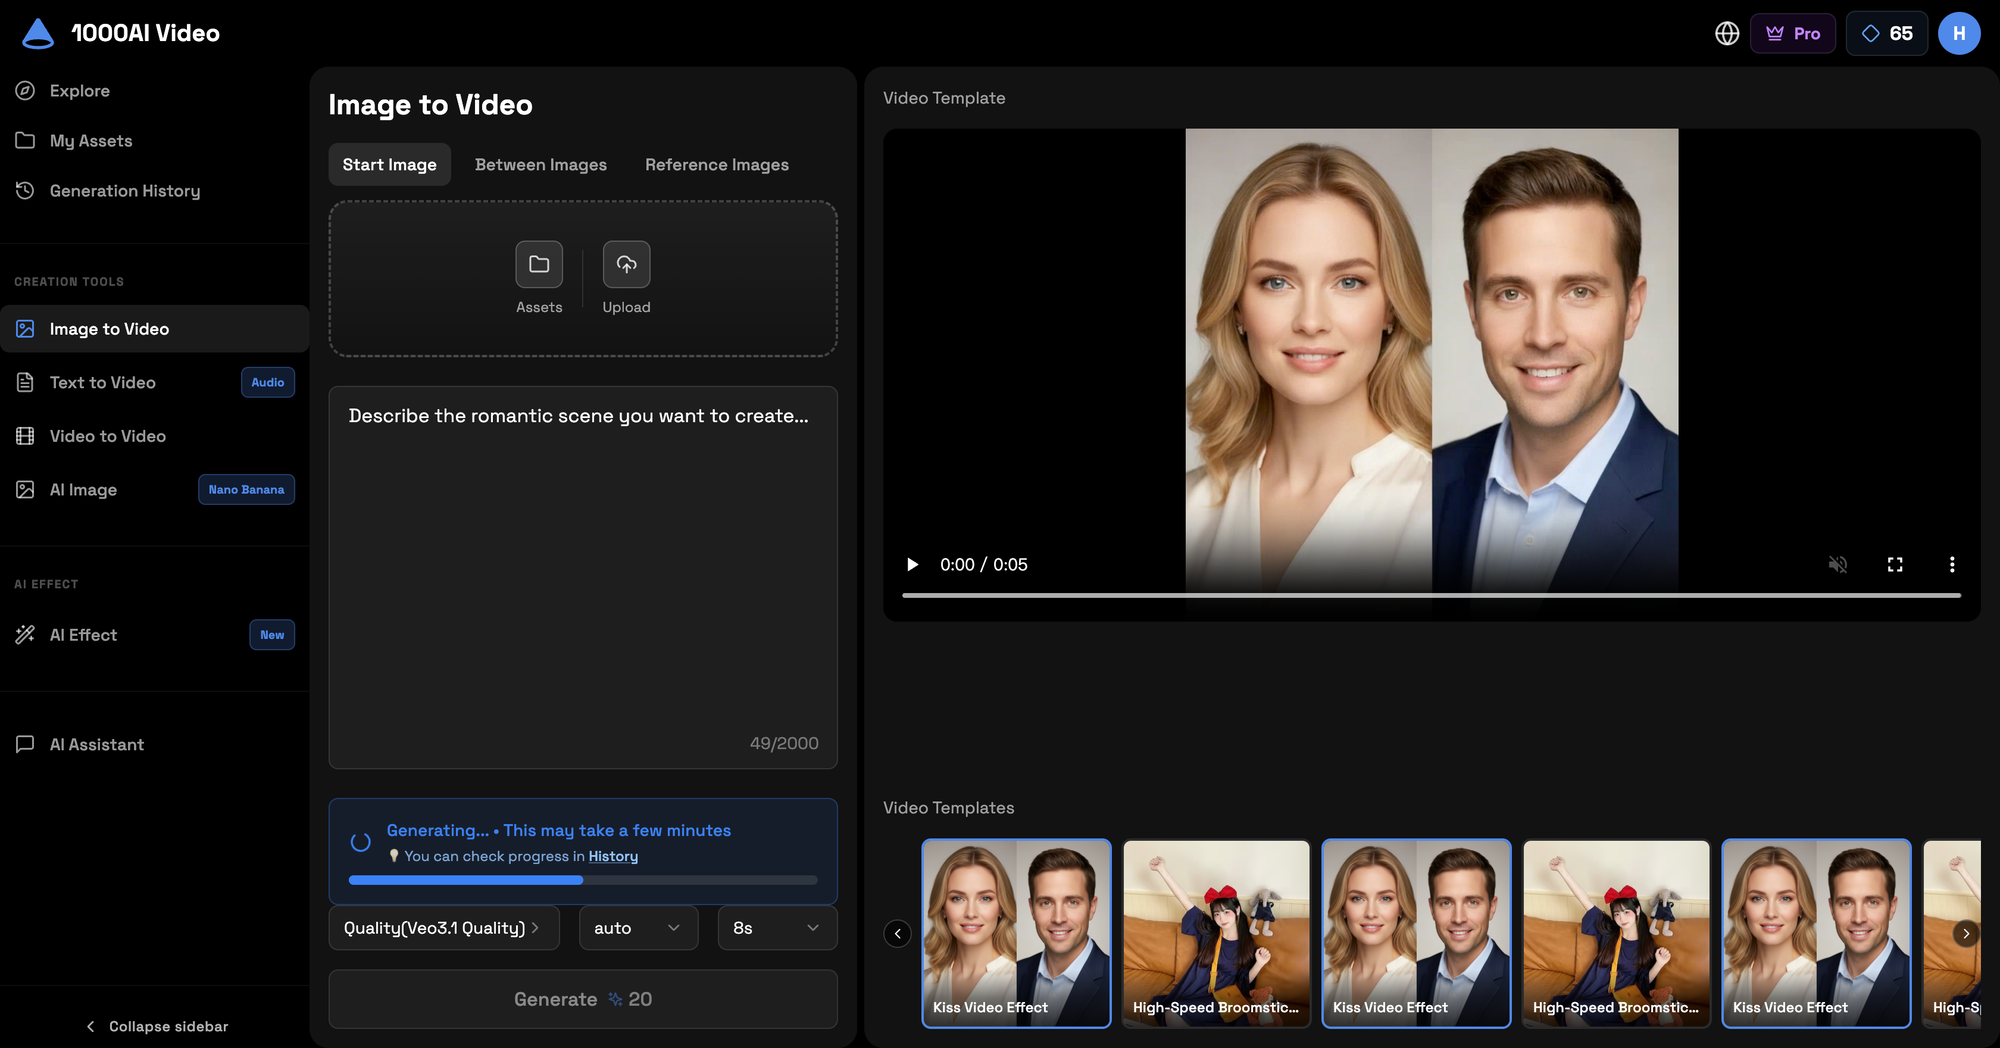Select My Assets in the sidebar
Viewport: 2000px width, 1048px height.
coord(91,140)
